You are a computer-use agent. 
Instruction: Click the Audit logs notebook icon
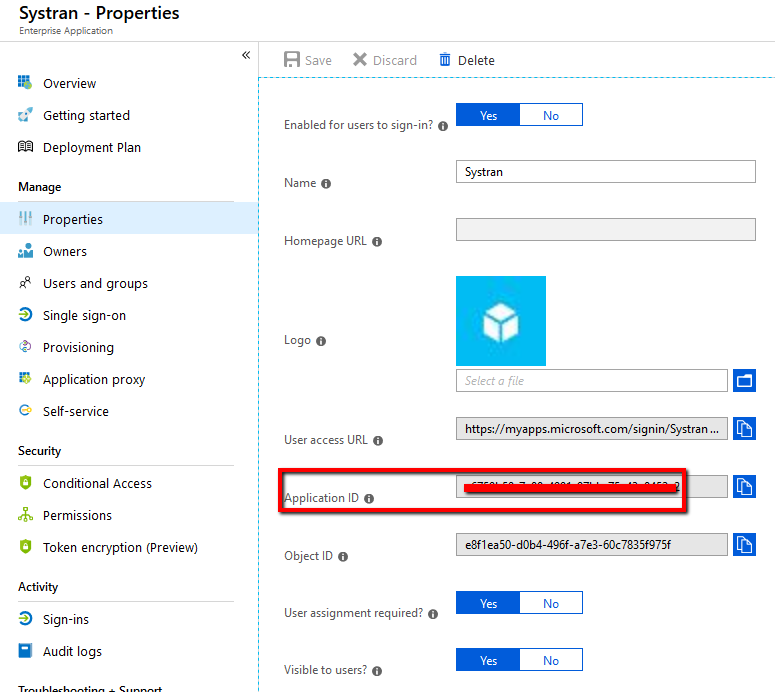point(25,650)
